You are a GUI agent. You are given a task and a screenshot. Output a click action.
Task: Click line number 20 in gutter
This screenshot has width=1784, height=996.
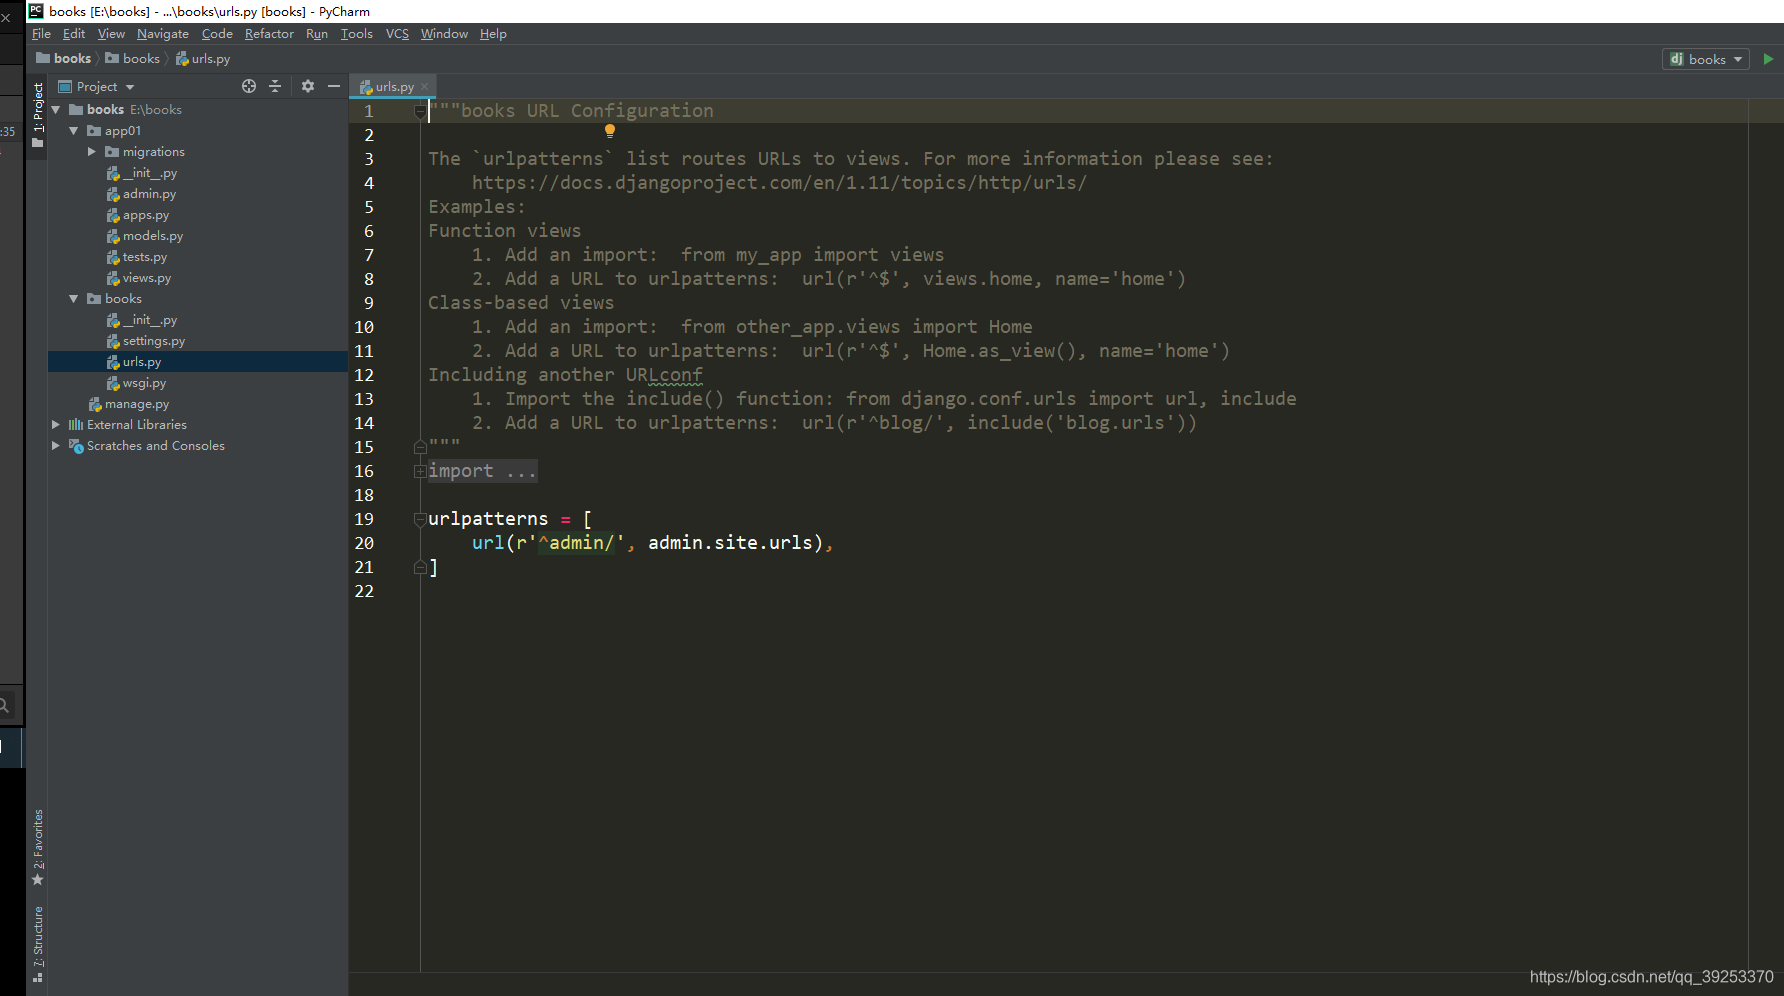click(364, 543)
